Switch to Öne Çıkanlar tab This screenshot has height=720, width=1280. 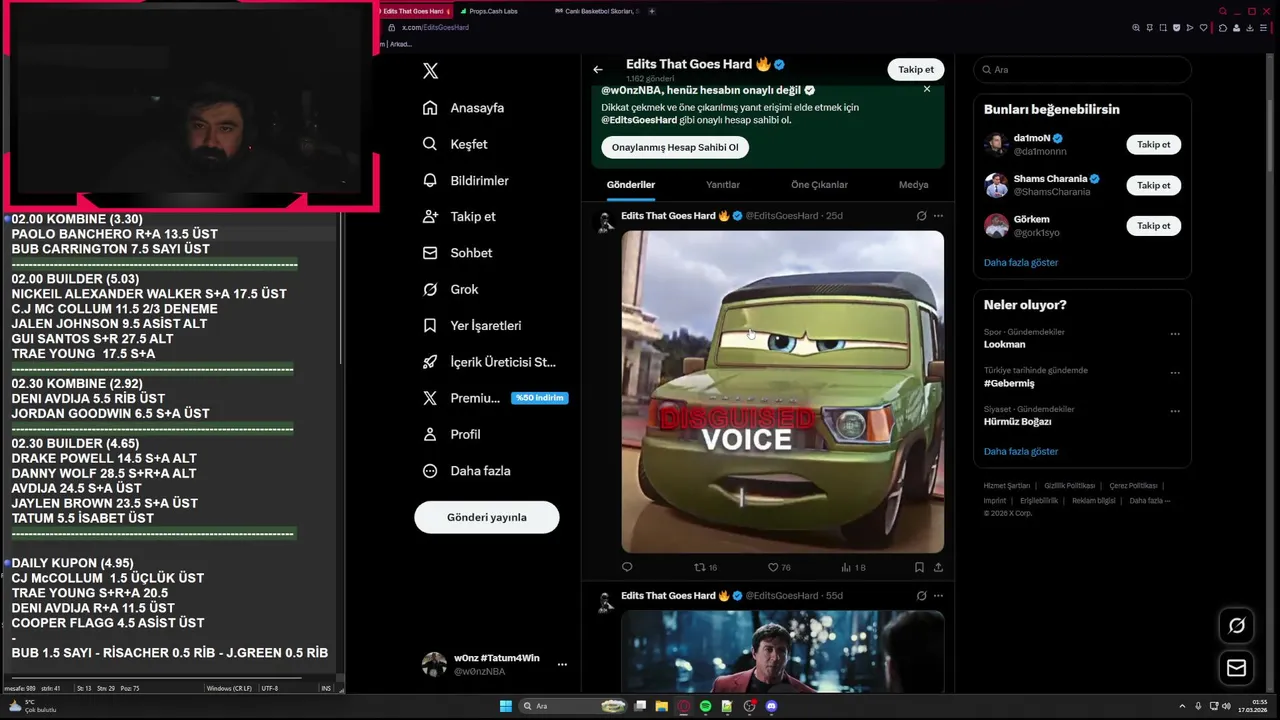pos(819,185)
